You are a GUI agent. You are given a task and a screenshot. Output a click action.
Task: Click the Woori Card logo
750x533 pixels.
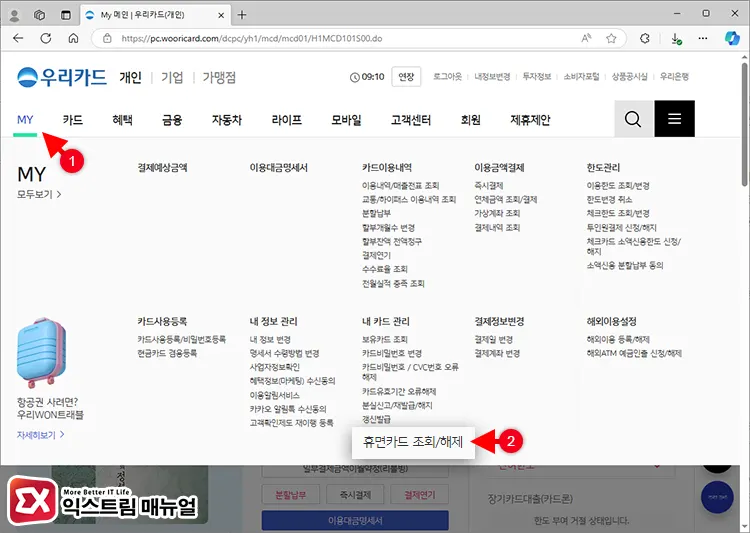pyautogui.click(x=62, y=77)
